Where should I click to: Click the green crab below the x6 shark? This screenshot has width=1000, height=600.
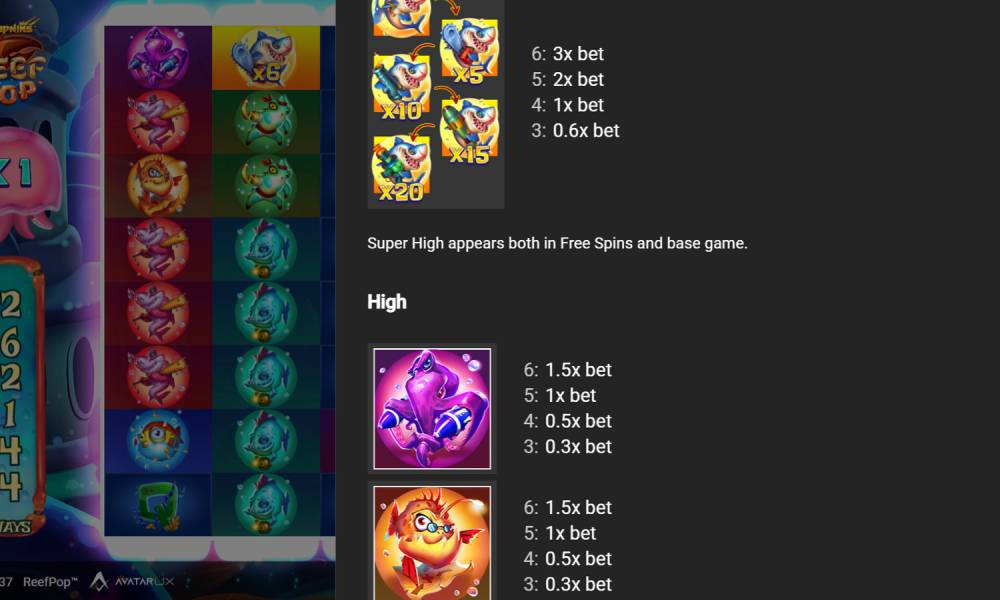point(266,121)
